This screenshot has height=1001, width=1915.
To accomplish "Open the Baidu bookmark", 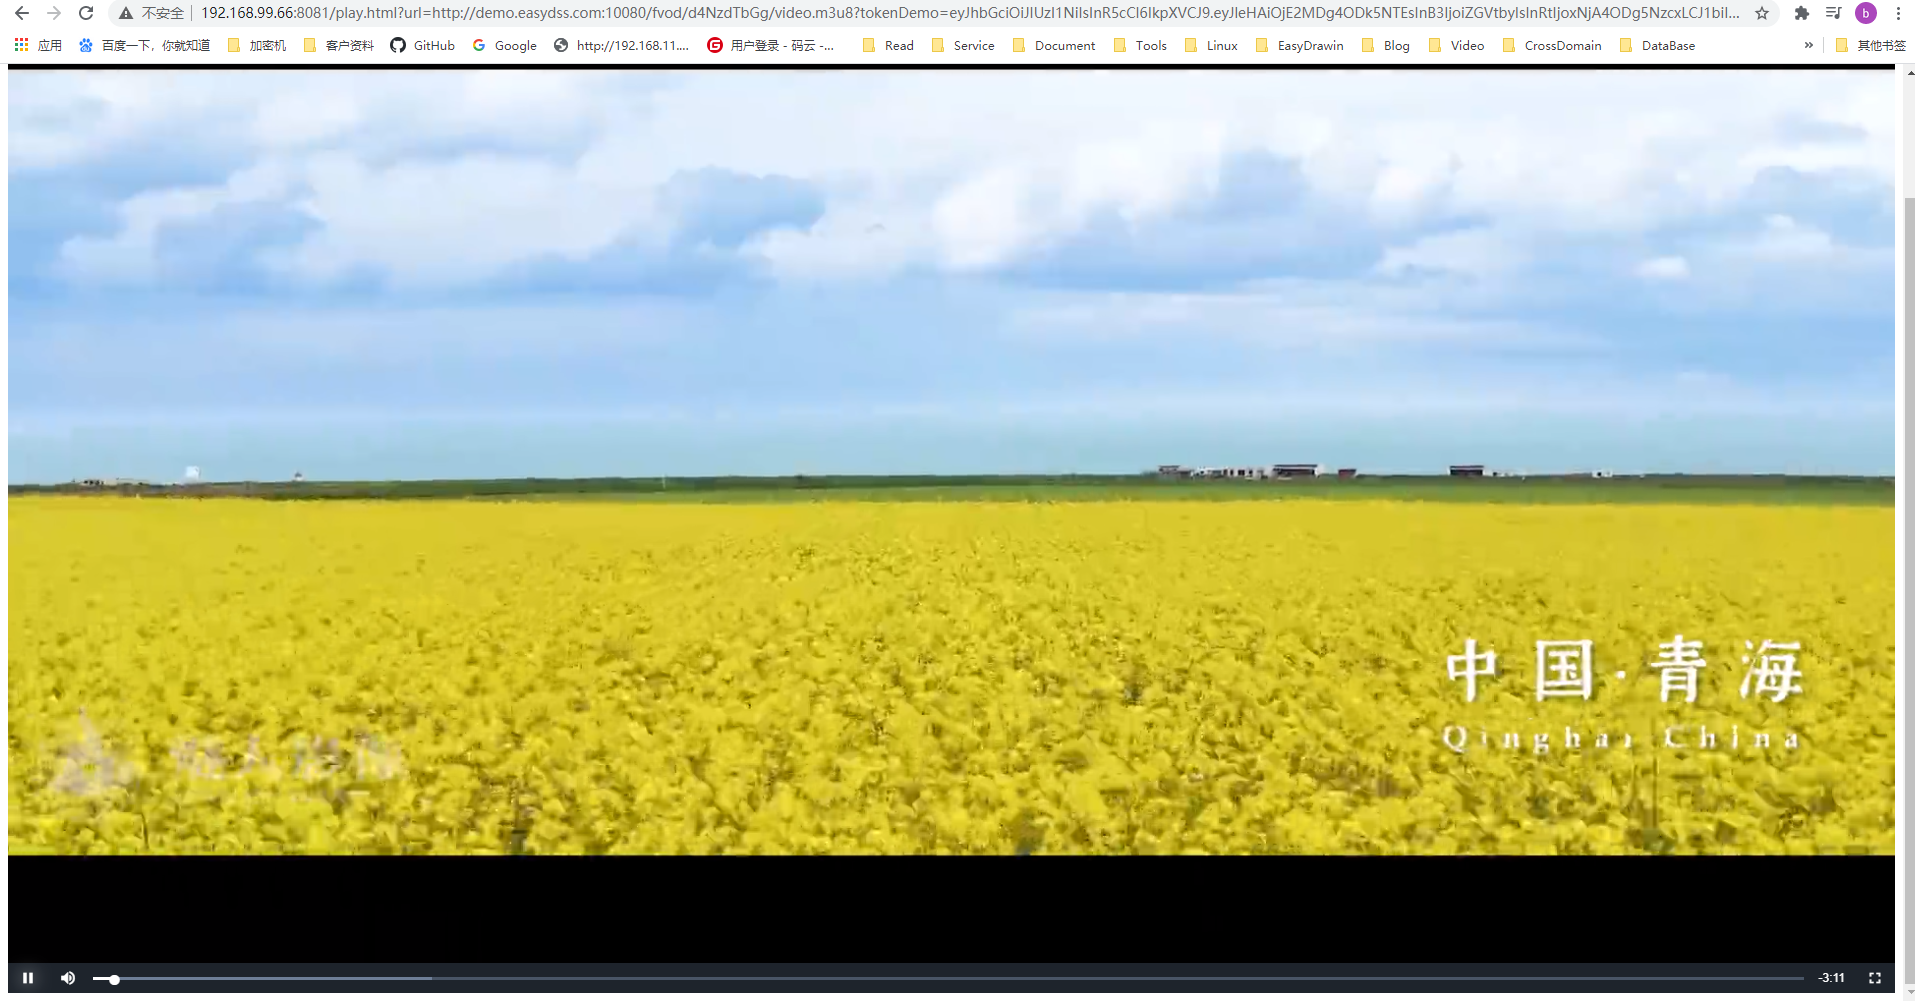I will (x=144, y=45).
